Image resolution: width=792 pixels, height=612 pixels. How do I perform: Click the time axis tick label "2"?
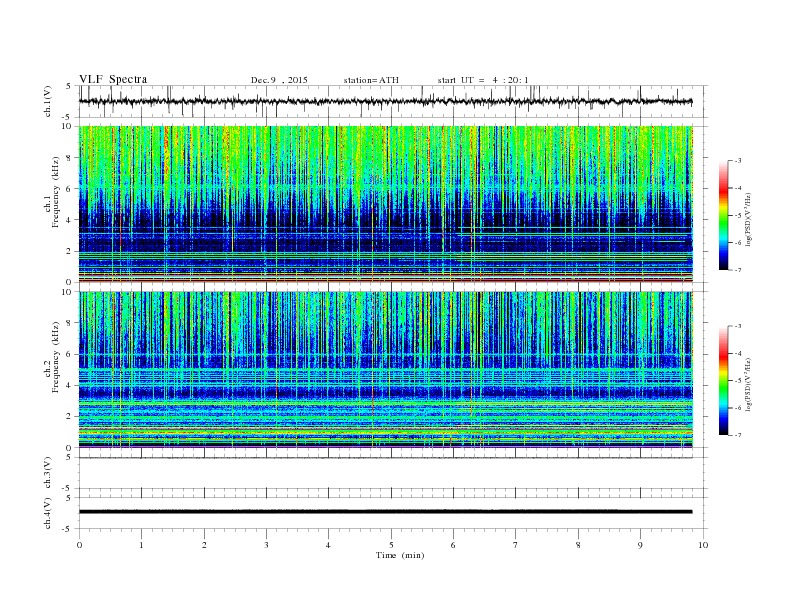pos(204,545)
